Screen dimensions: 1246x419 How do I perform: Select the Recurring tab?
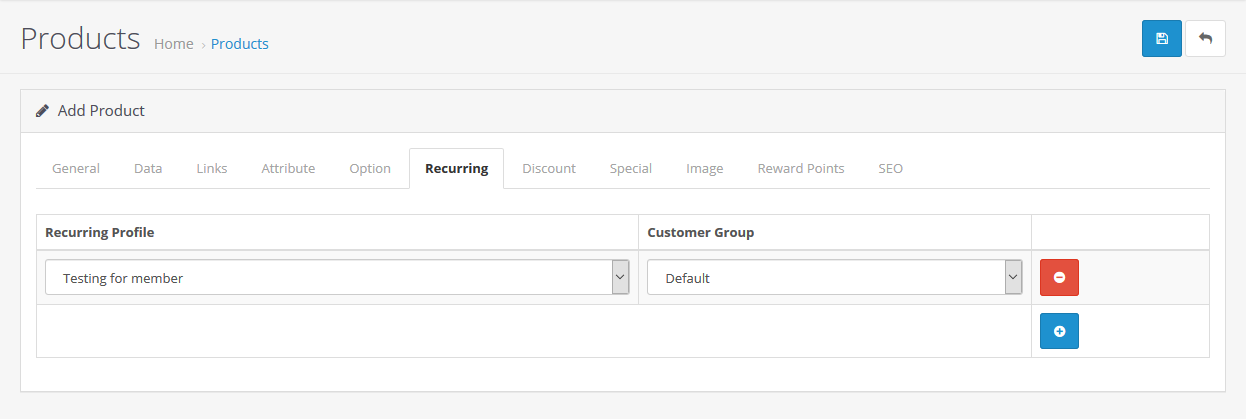coord(457,168)
